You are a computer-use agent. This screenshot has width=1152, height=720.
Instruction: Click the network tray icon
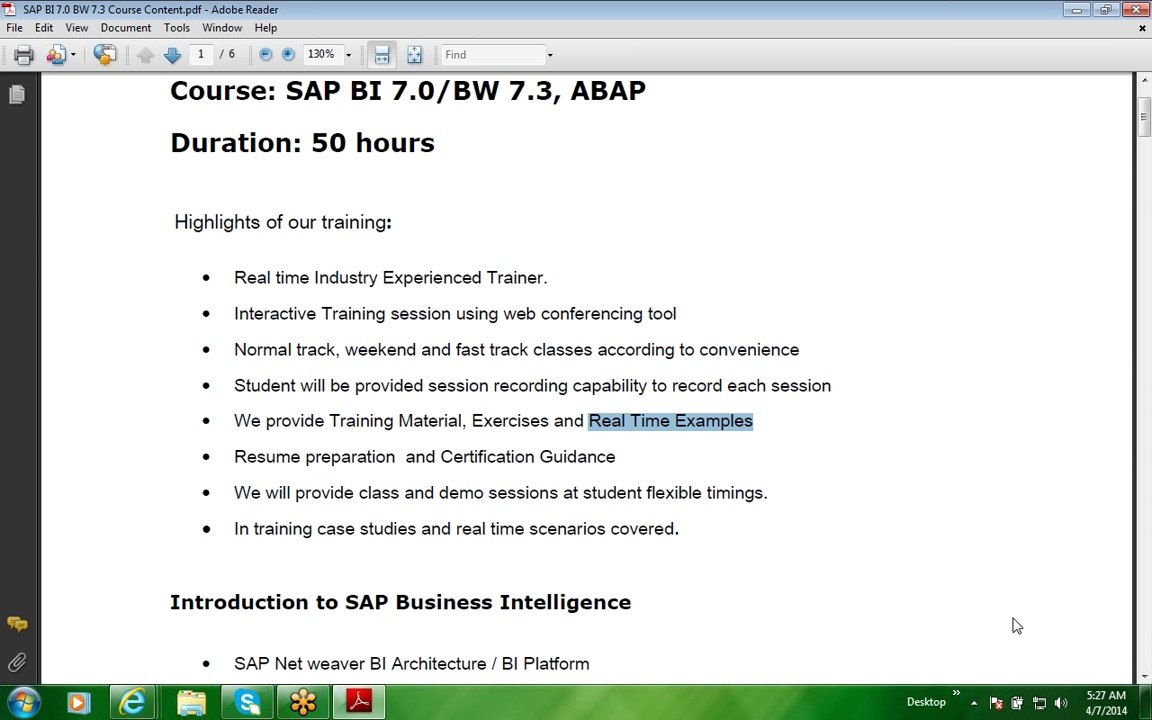(1039, 703)
